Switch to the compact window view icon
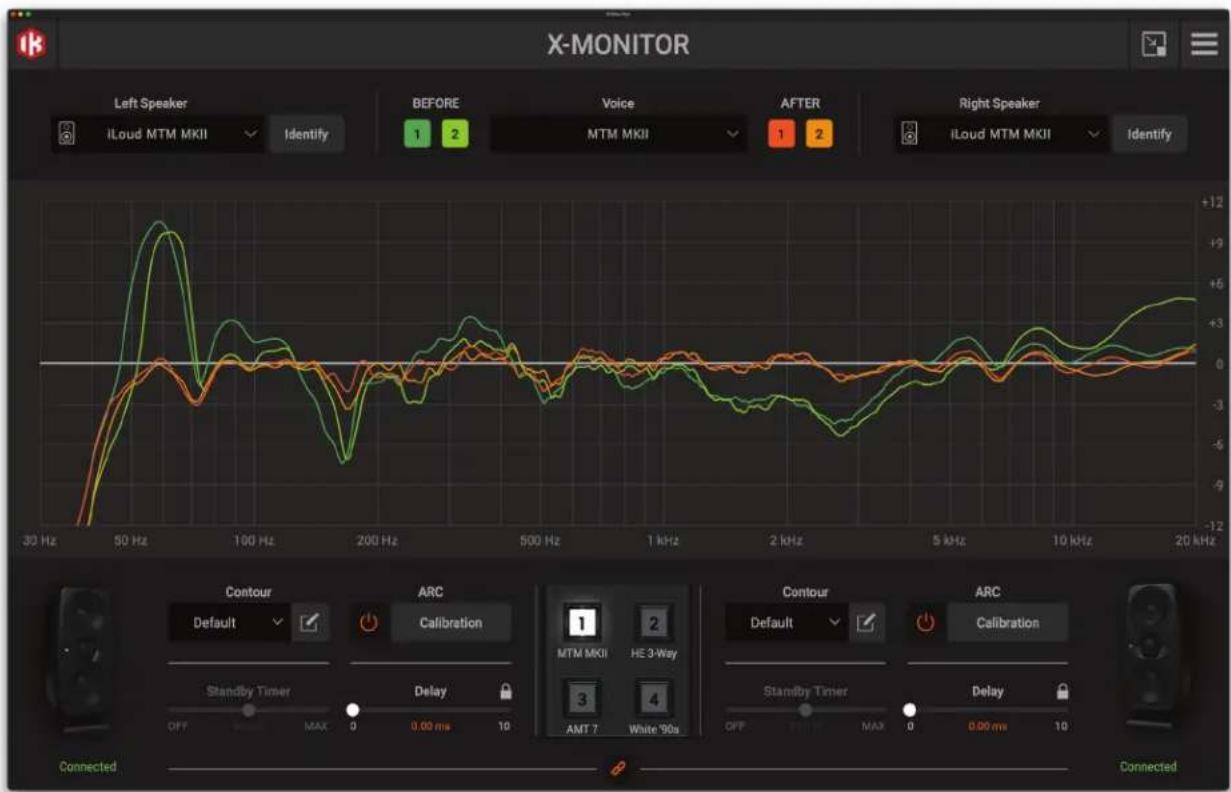This screenshot has height=792, width=1231. (1155, 44)
